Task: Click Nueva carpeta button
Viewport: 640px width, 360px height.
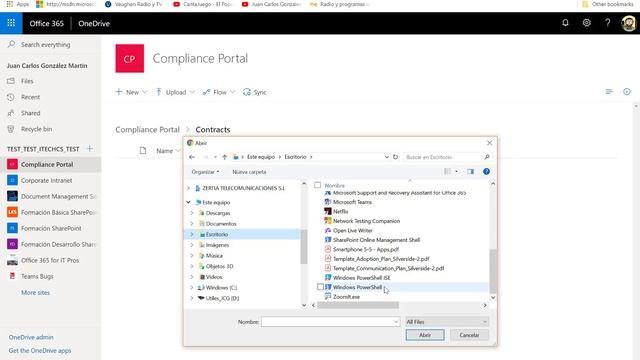Action: [249, 172]
